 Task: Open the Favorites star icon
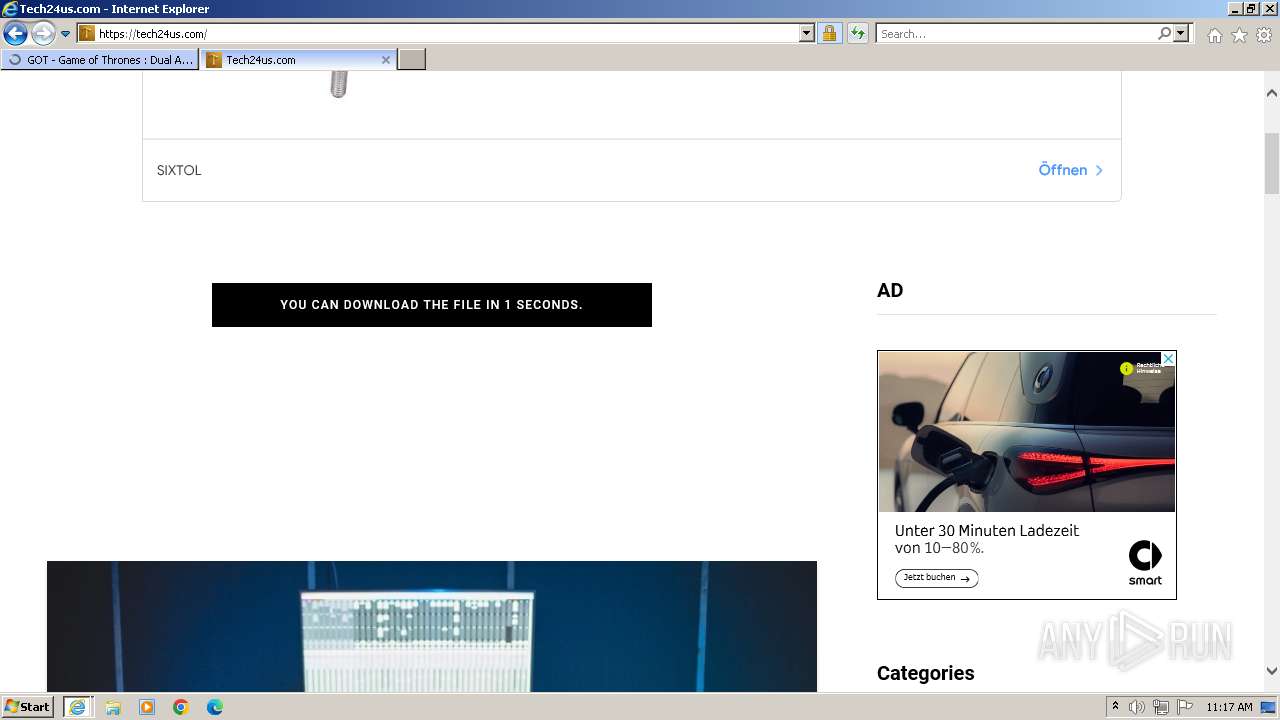pos(1239,35)
